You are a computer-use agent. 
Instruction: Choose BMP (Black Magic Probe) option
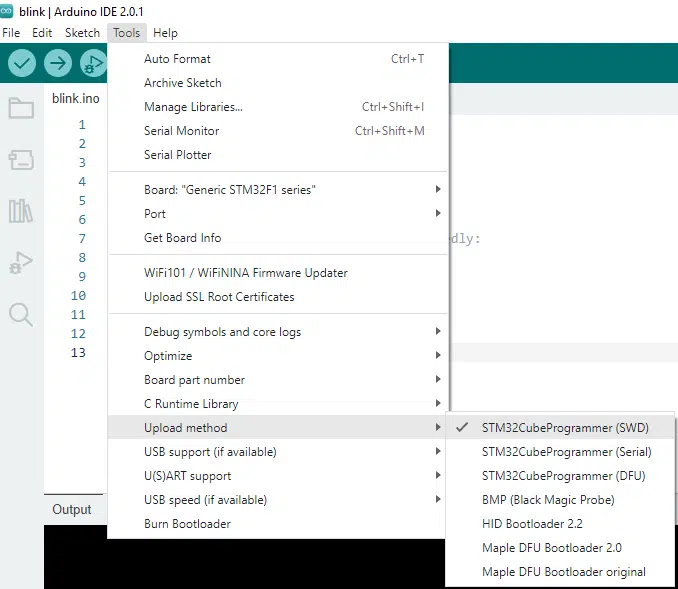[x=560, y=500]
